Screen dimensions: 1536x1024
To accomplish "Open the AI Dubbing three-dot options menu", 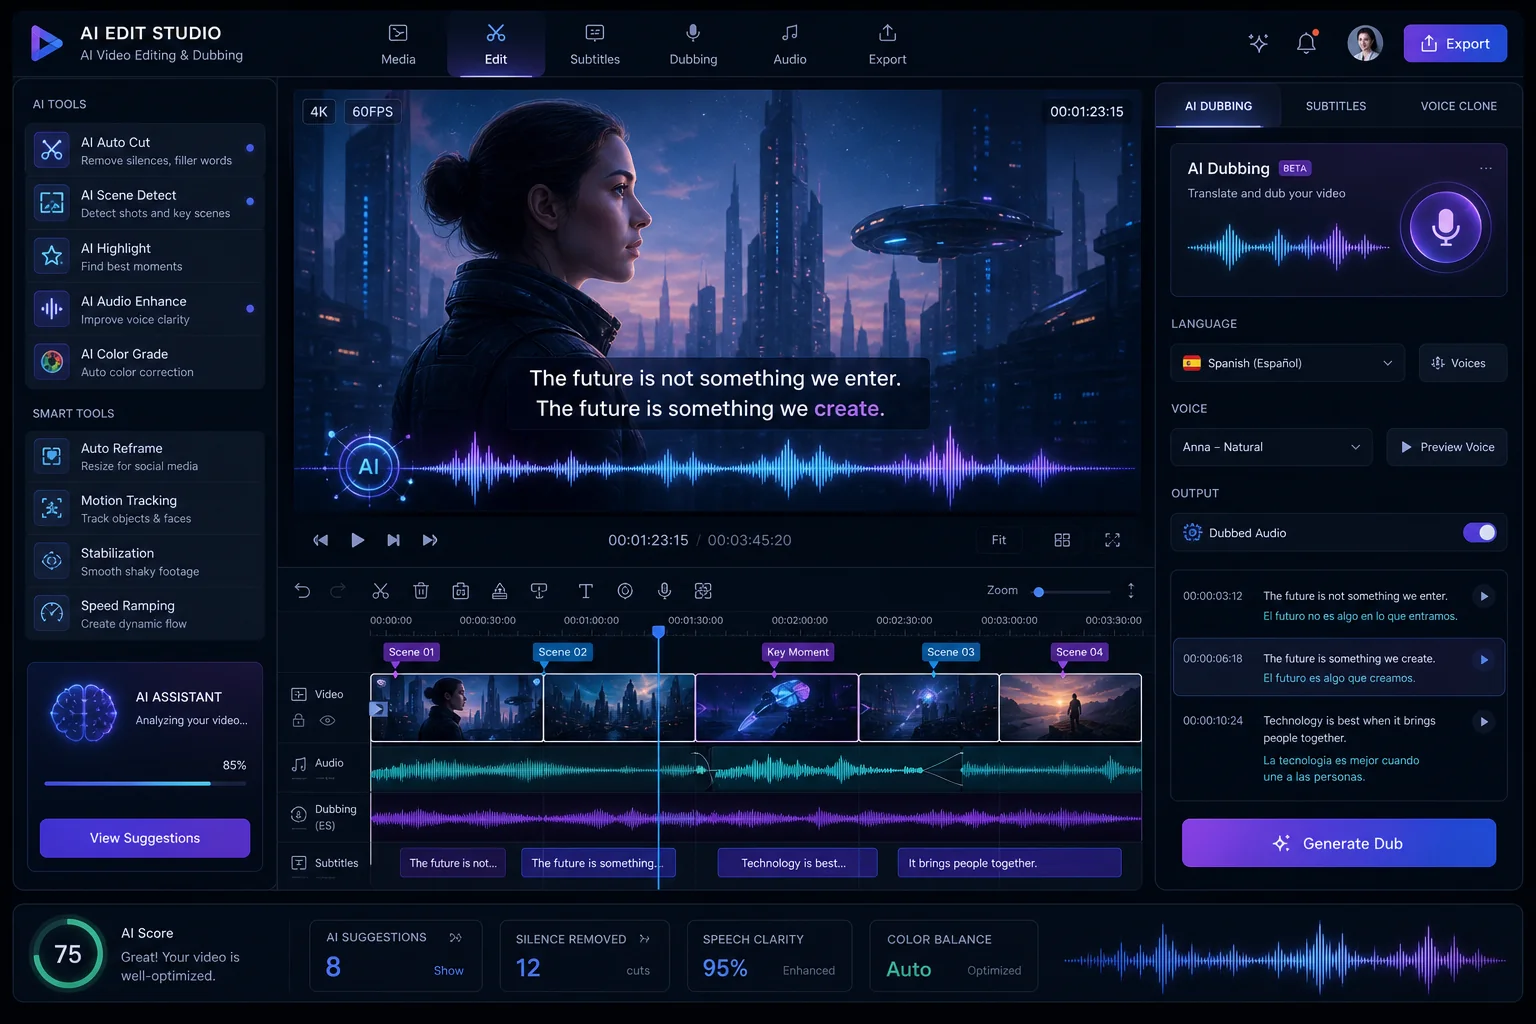I will (x=1486, y=168).
